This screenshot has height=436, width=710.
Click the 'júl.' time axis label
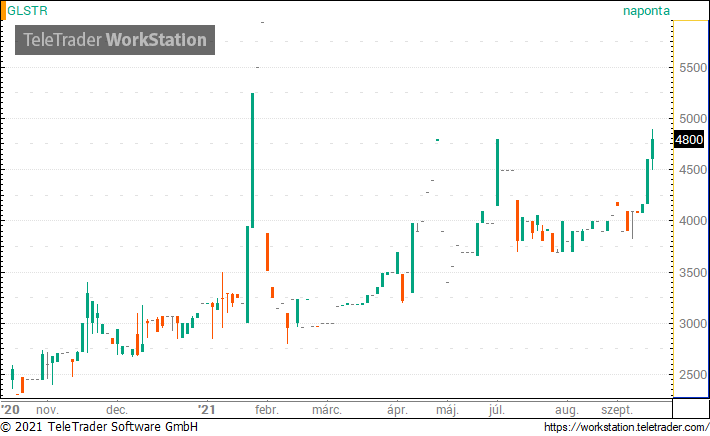pos(497,410)
